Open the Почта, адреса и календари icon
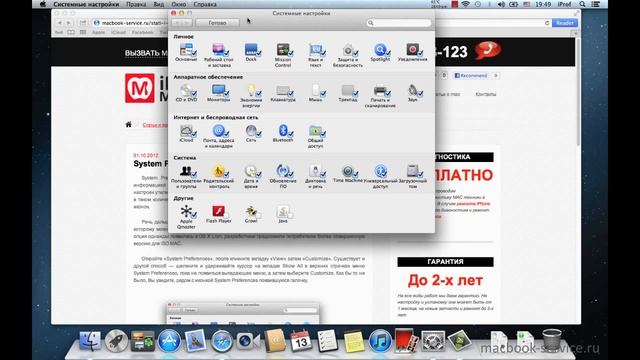Screen dimensions: 640x360 218,131
